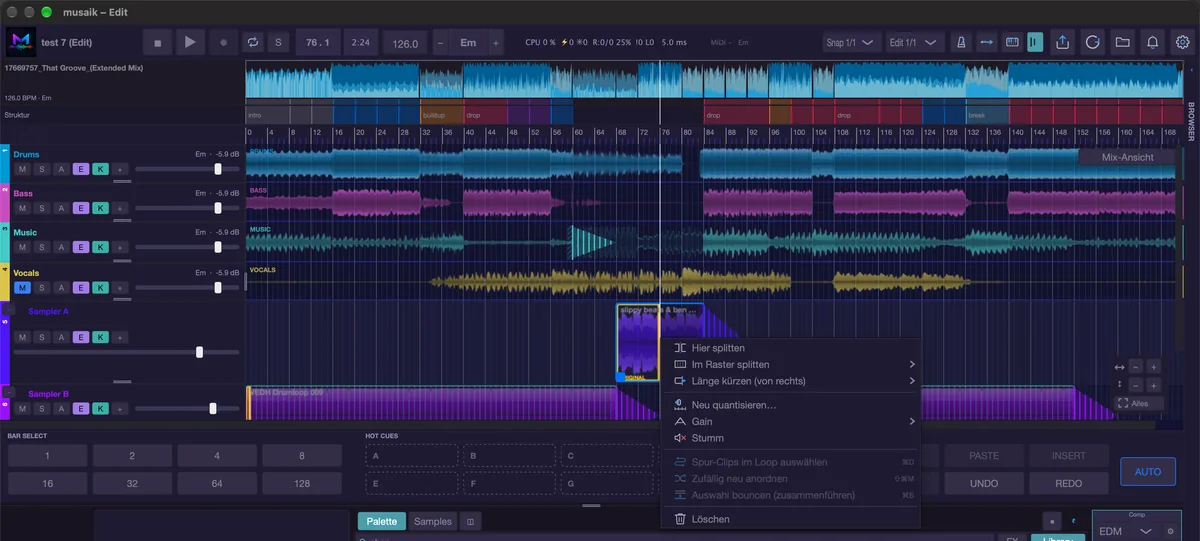Click the Mix-Ansicht button

pos(1127,157)
